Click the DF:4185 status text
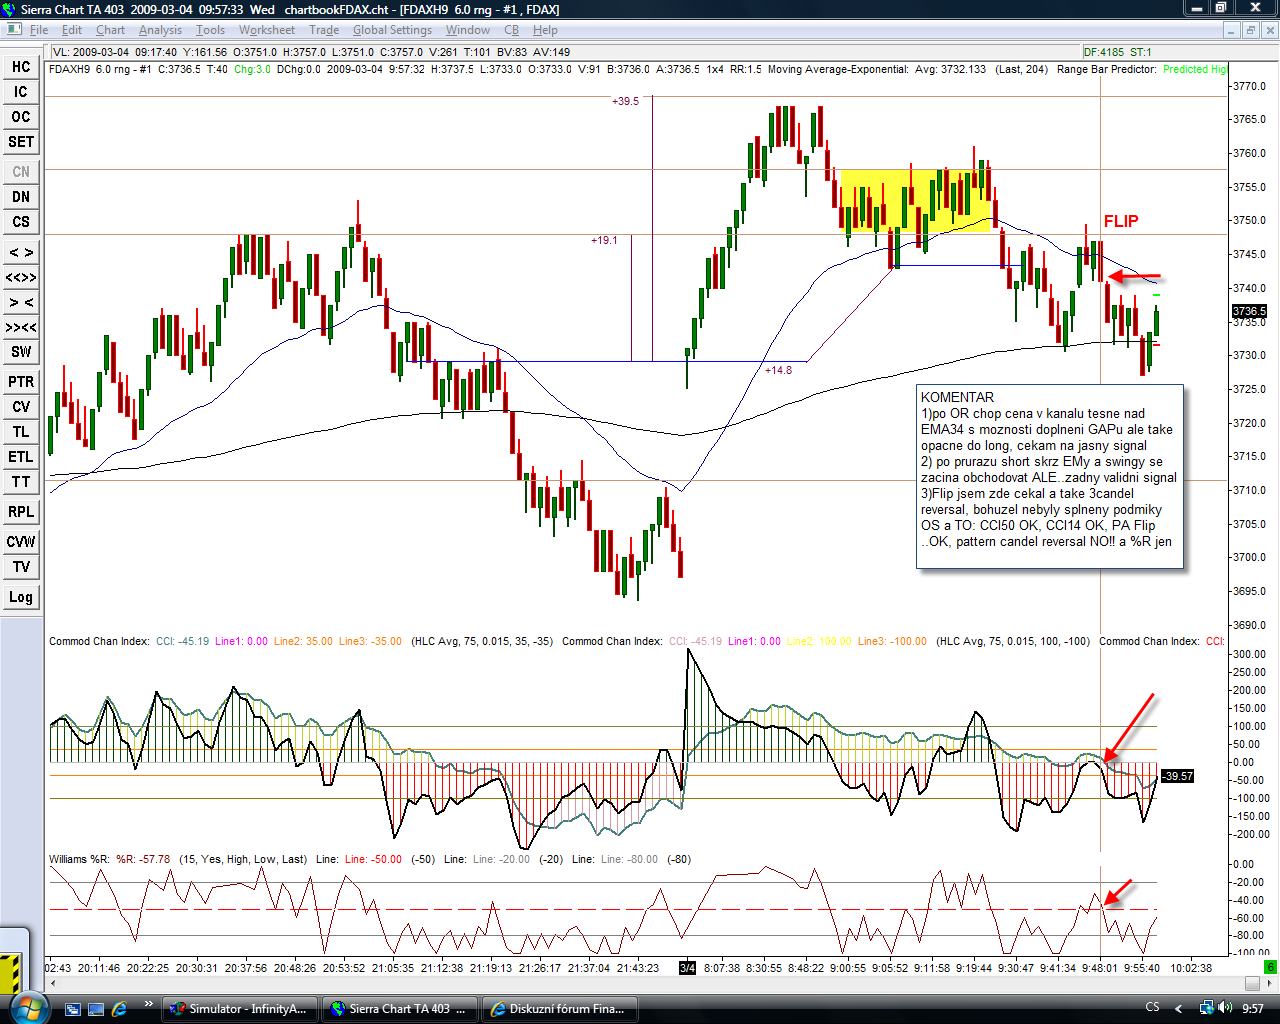 coord(1104,52)
